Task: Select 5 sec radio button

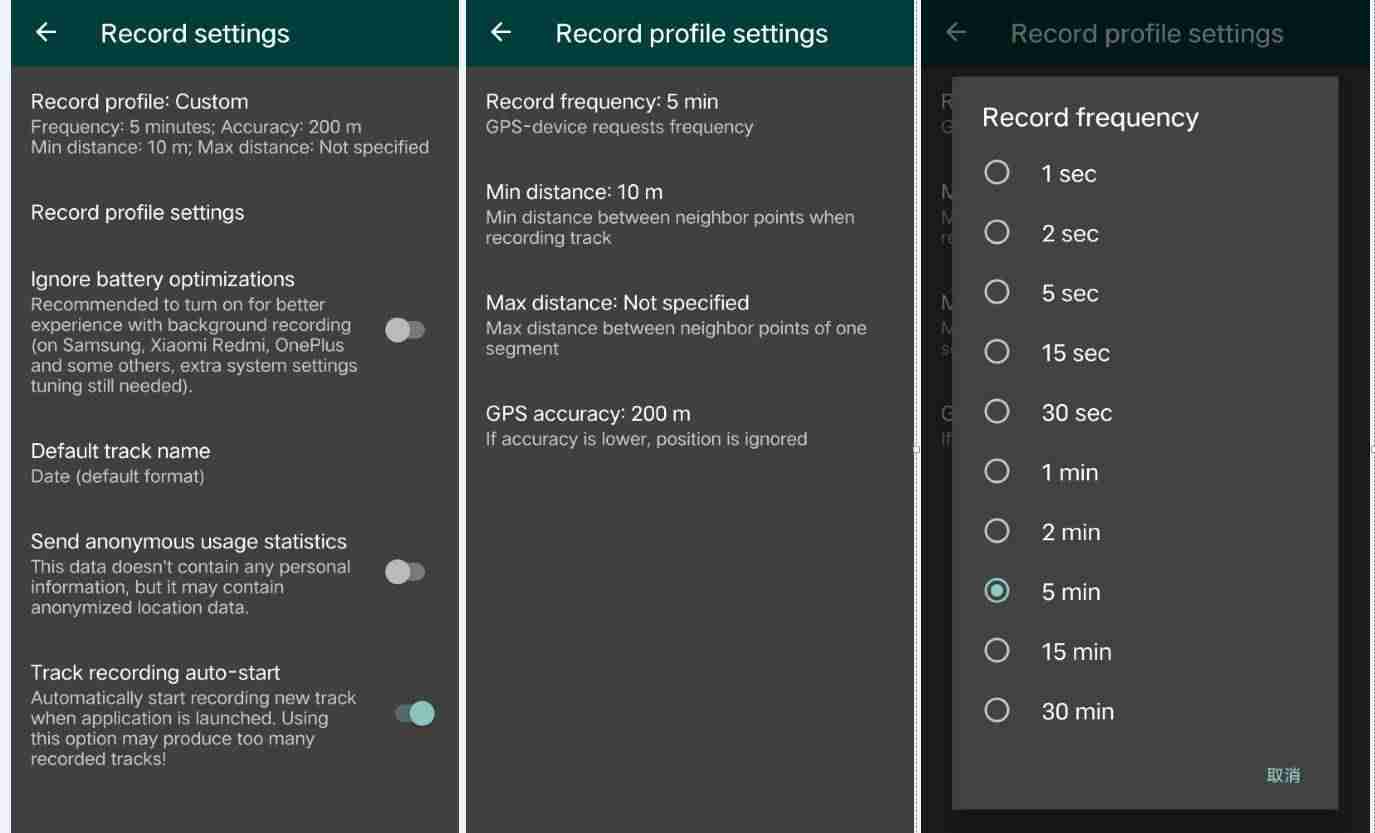Action: pyautogui.click(x=997, y=292)
